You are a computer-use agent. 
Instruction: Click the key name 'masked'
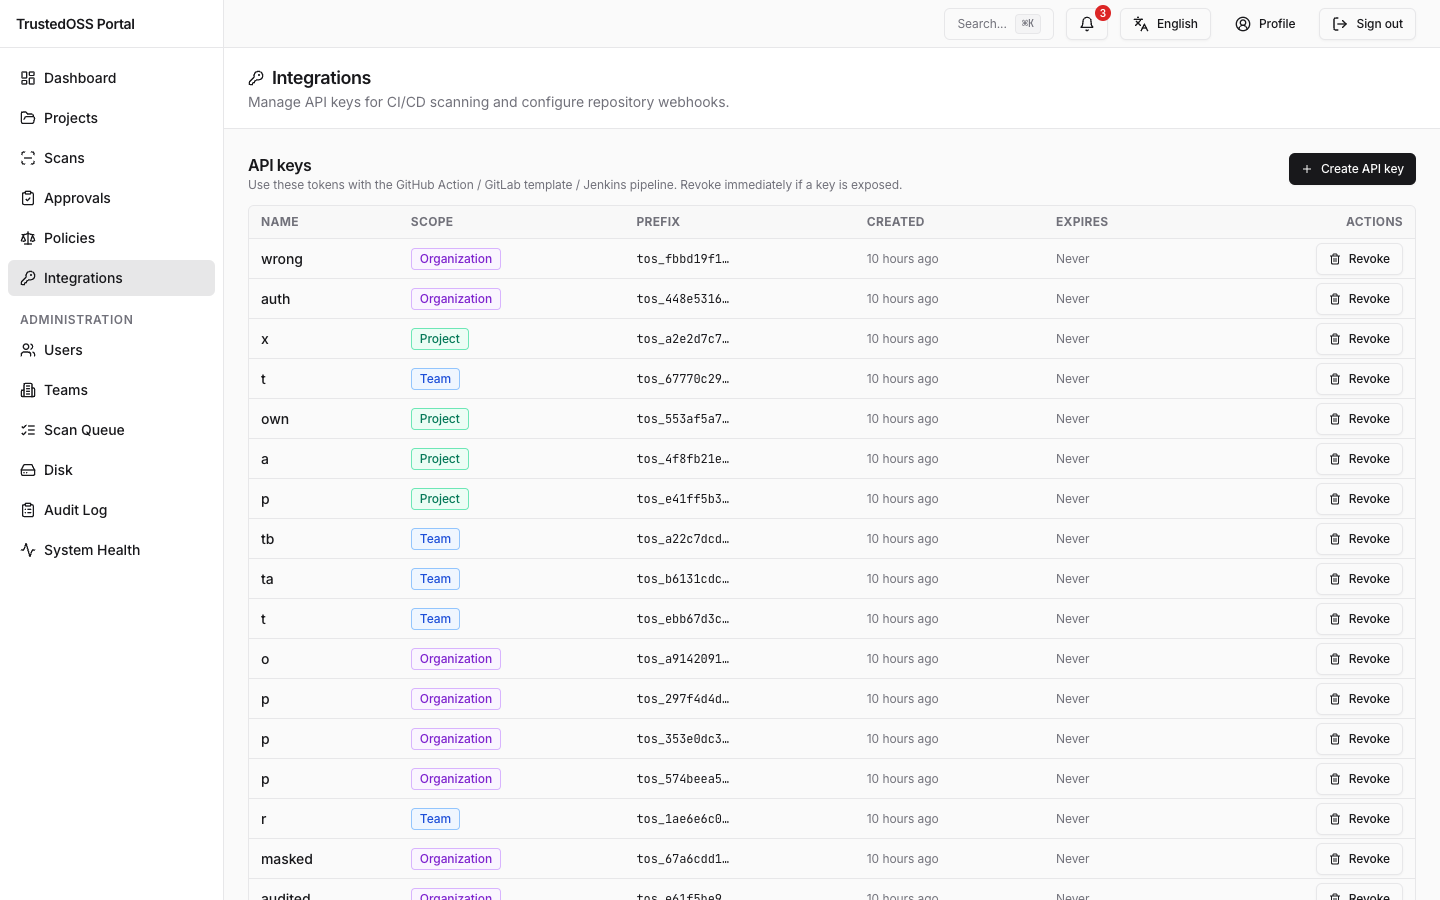(287, 859)
